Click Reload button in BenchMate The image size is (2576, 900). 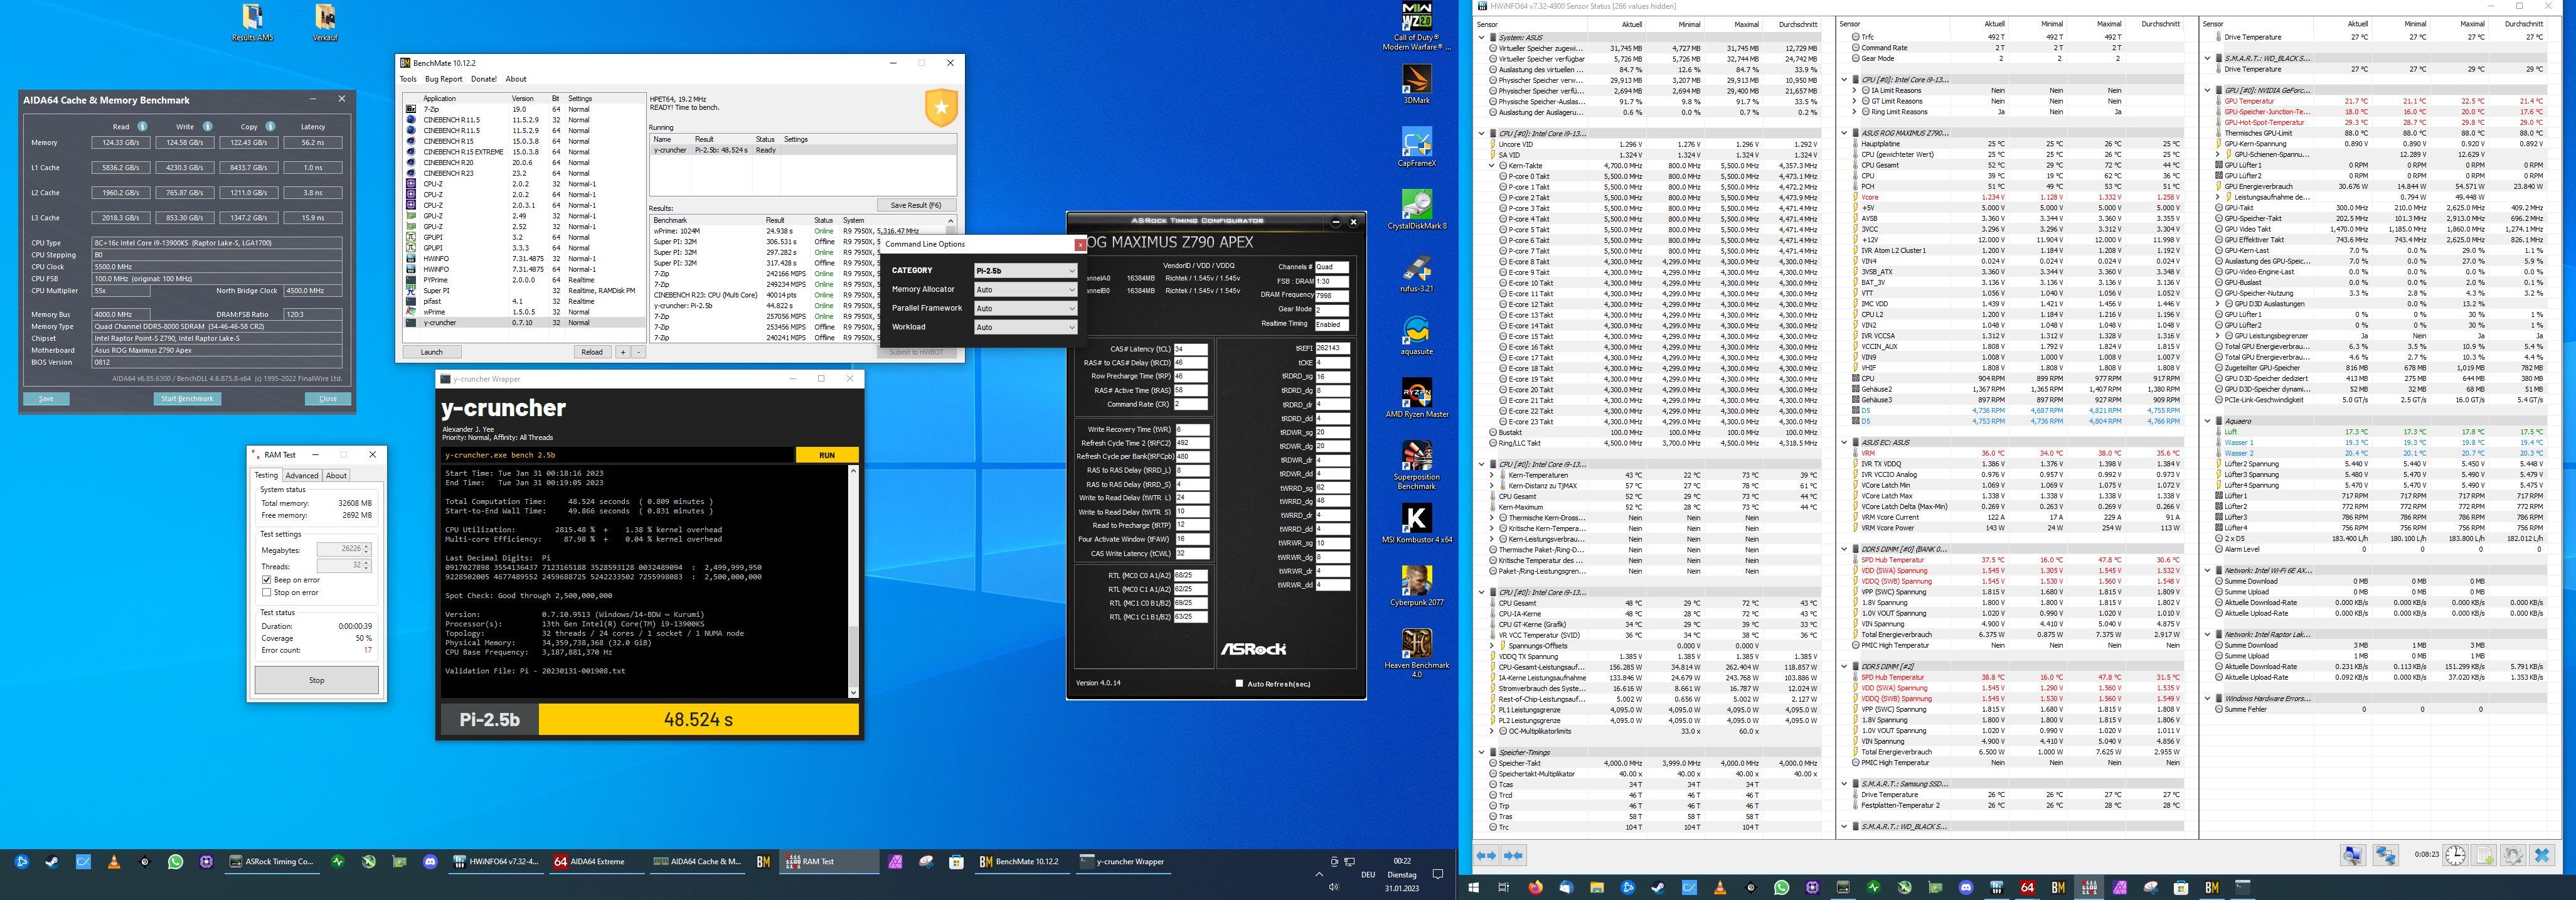592,352
